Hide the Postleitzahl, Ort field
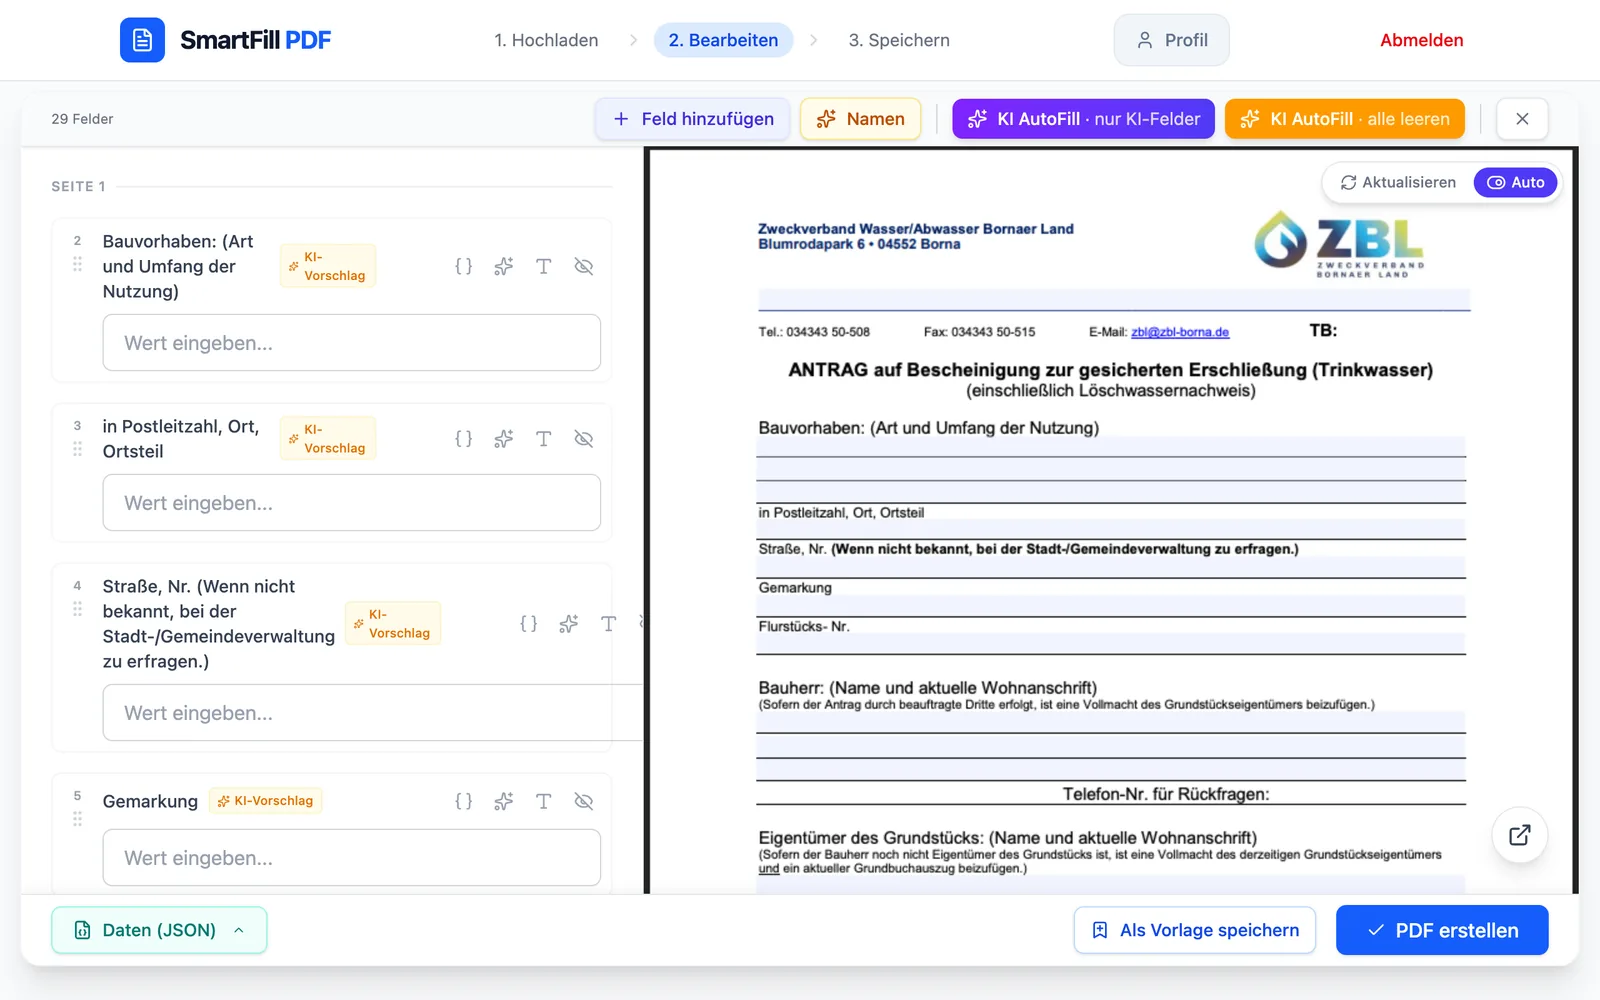Image resolution: width=1600 pixels, height=1000 pixels. pyautogui.click(x=584, y=439)
